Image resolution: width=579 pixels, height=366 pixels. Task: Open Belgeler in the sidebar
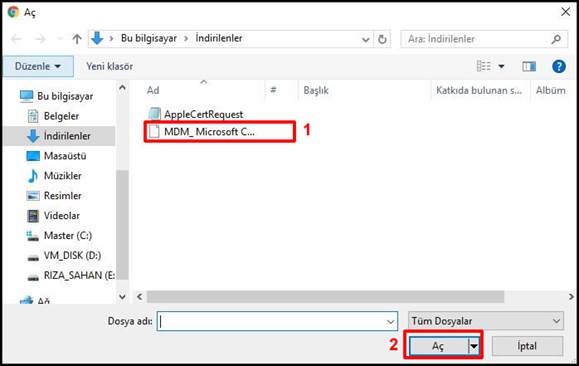click(61, 116)
